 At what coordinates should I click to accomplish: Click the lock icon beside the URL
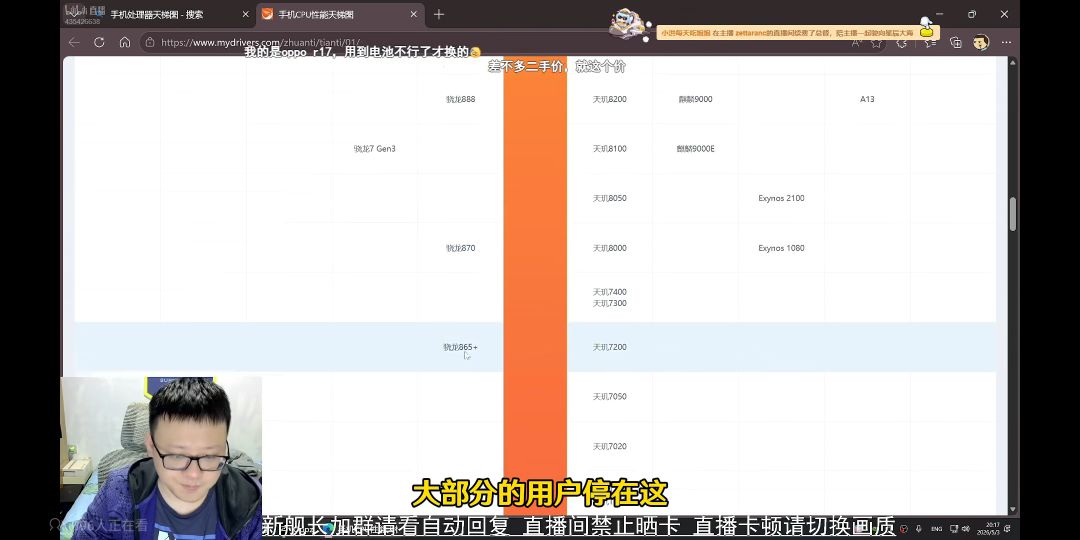tap(150, 42)
